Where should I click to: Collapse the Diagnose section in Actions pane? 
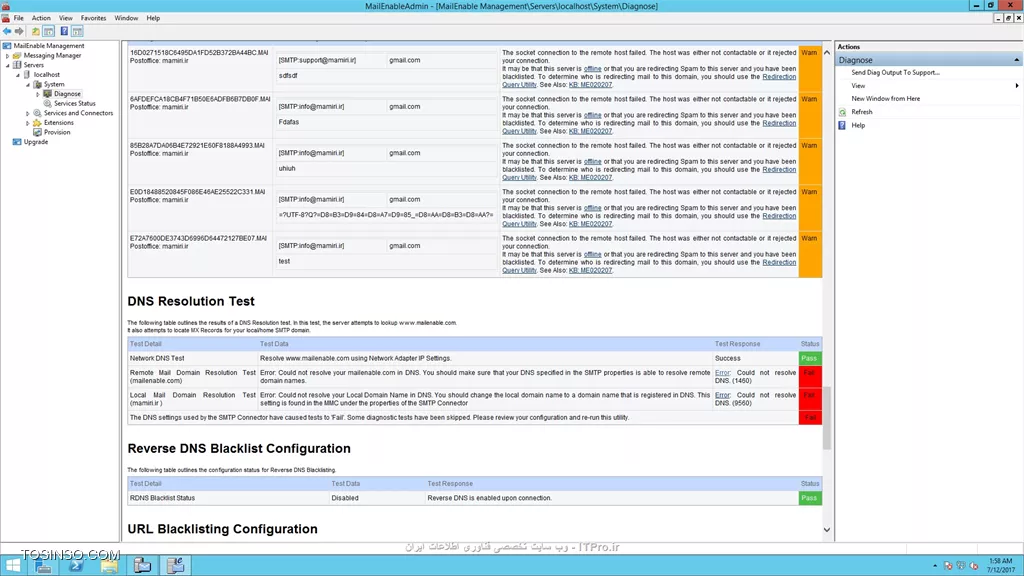coord(1016,60)
